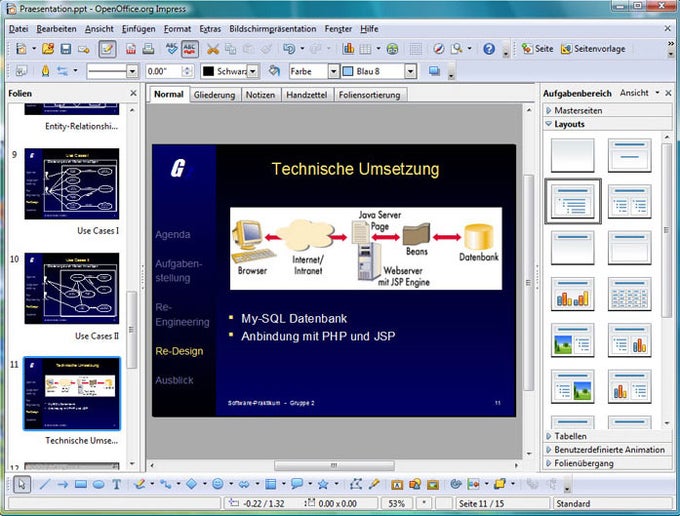Click the line width input field

[165, 71]
